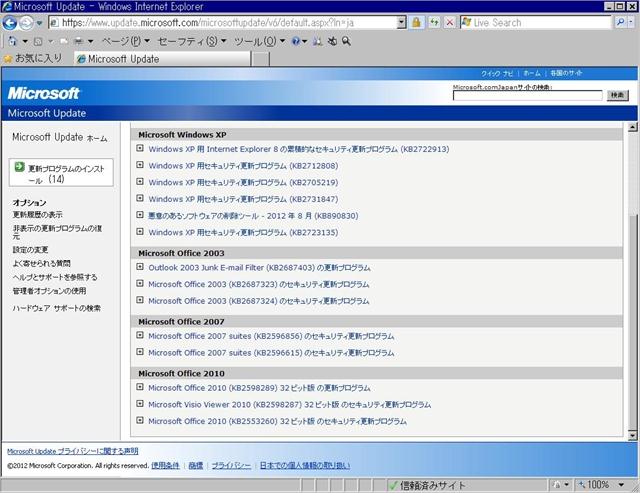Click the icon right of the Help dropdown
640x493 pixels.
click(317, 41)
